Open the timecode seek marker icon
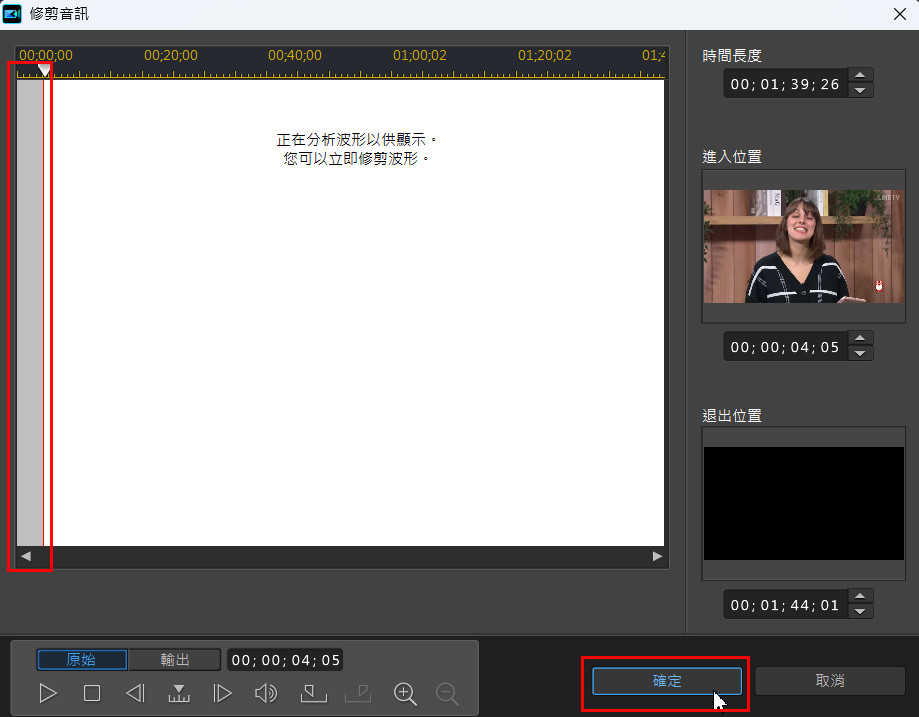The height and width of the screenshot is (717, 919). tap(179, 693)
